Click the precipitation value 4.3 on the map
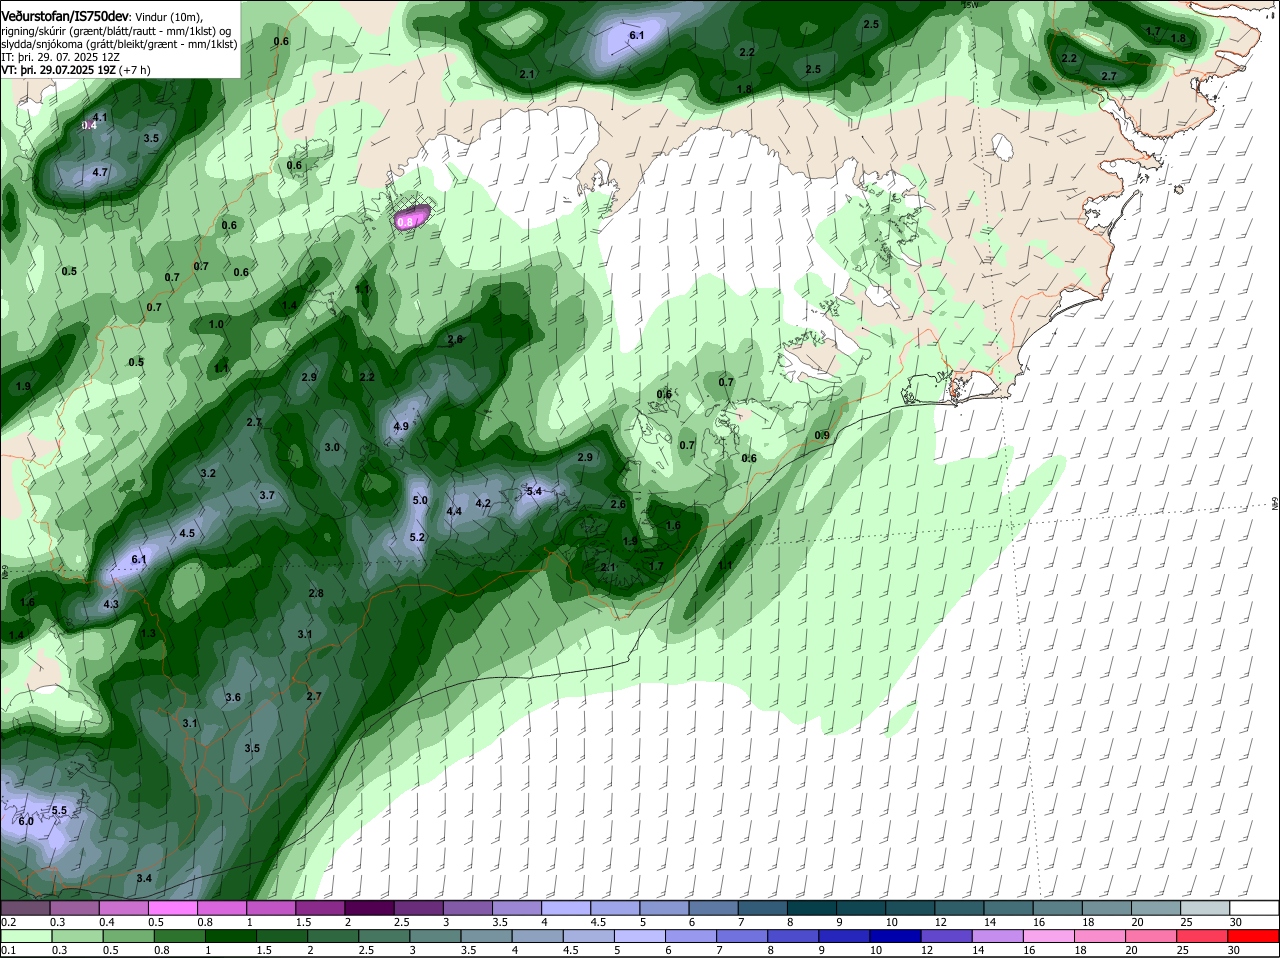 [x=111, y=604]
